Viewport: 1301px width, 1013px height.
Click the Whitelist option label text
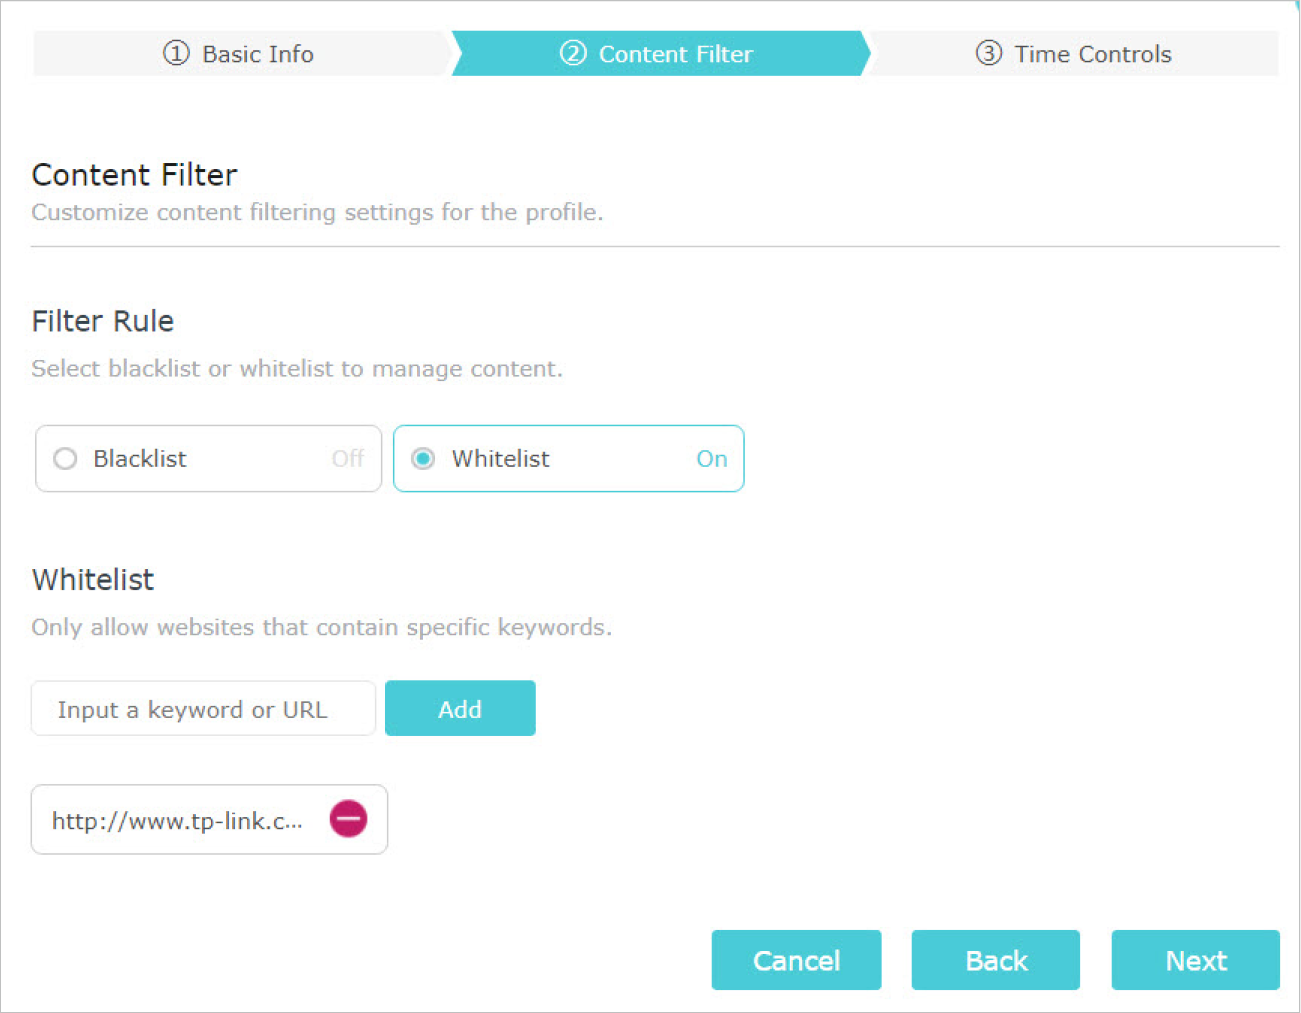pos(501,458)
